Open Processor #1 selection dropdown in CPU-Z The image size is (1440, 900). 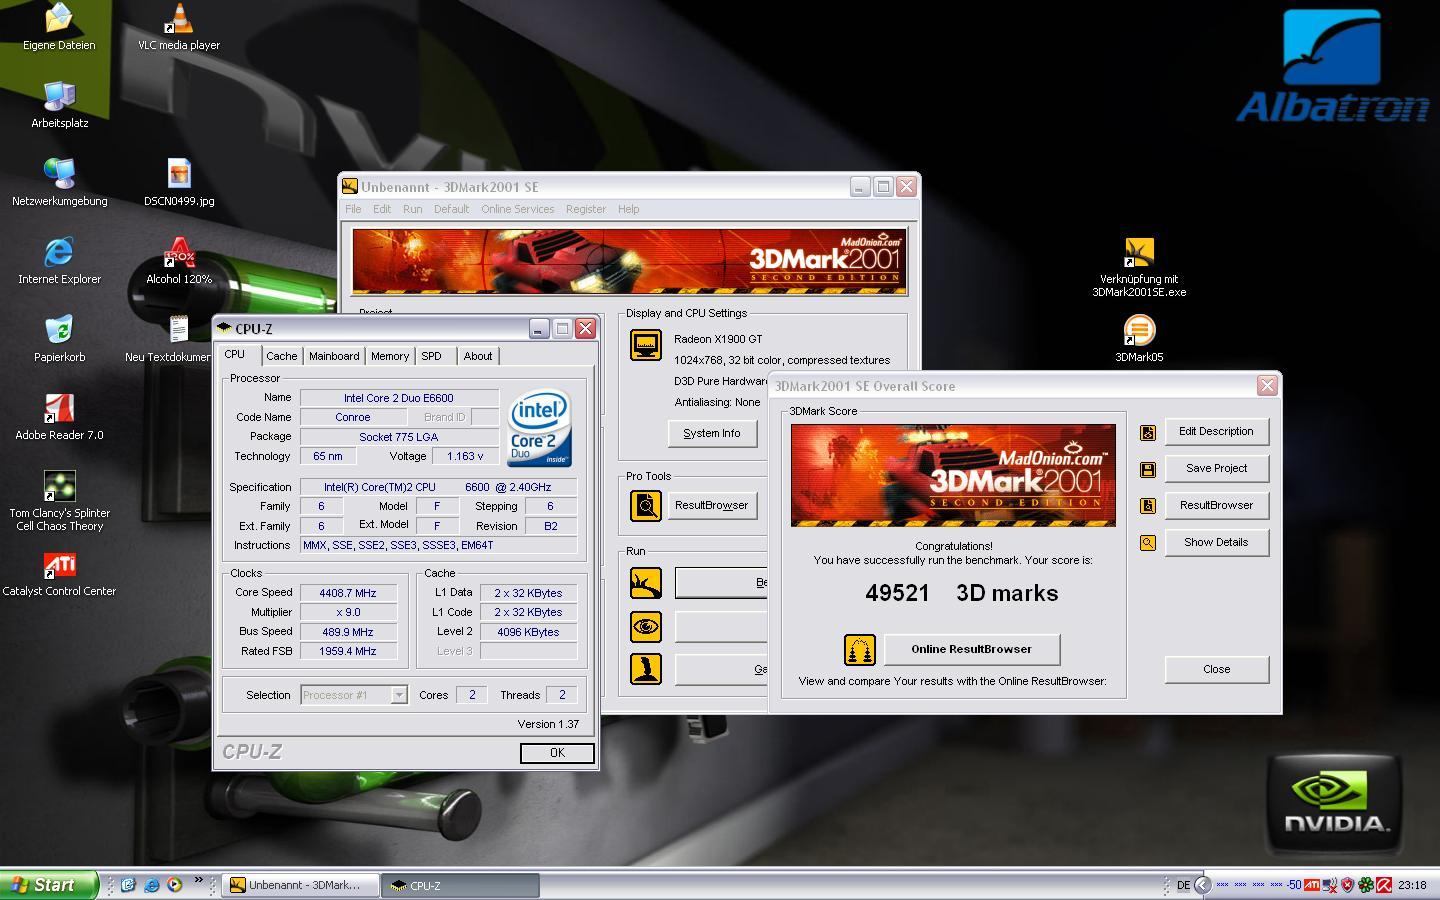point(398,695)
